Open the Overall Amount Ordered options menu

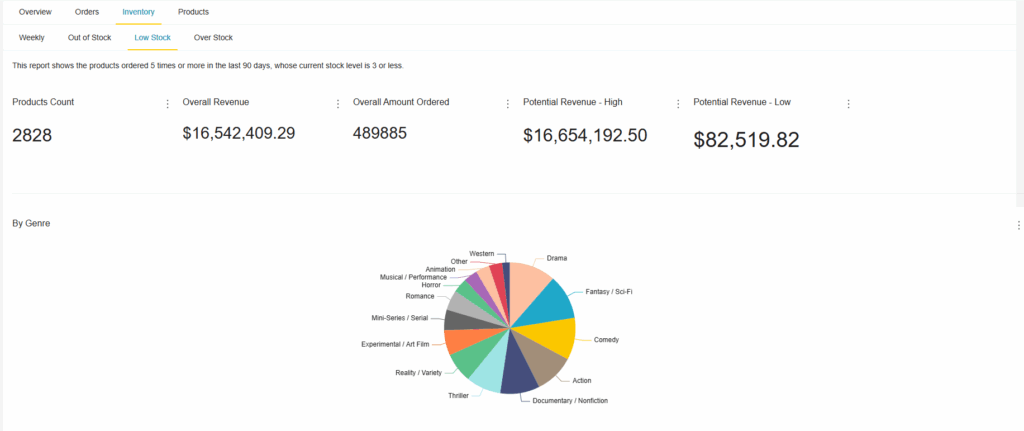tap(508, 104)
